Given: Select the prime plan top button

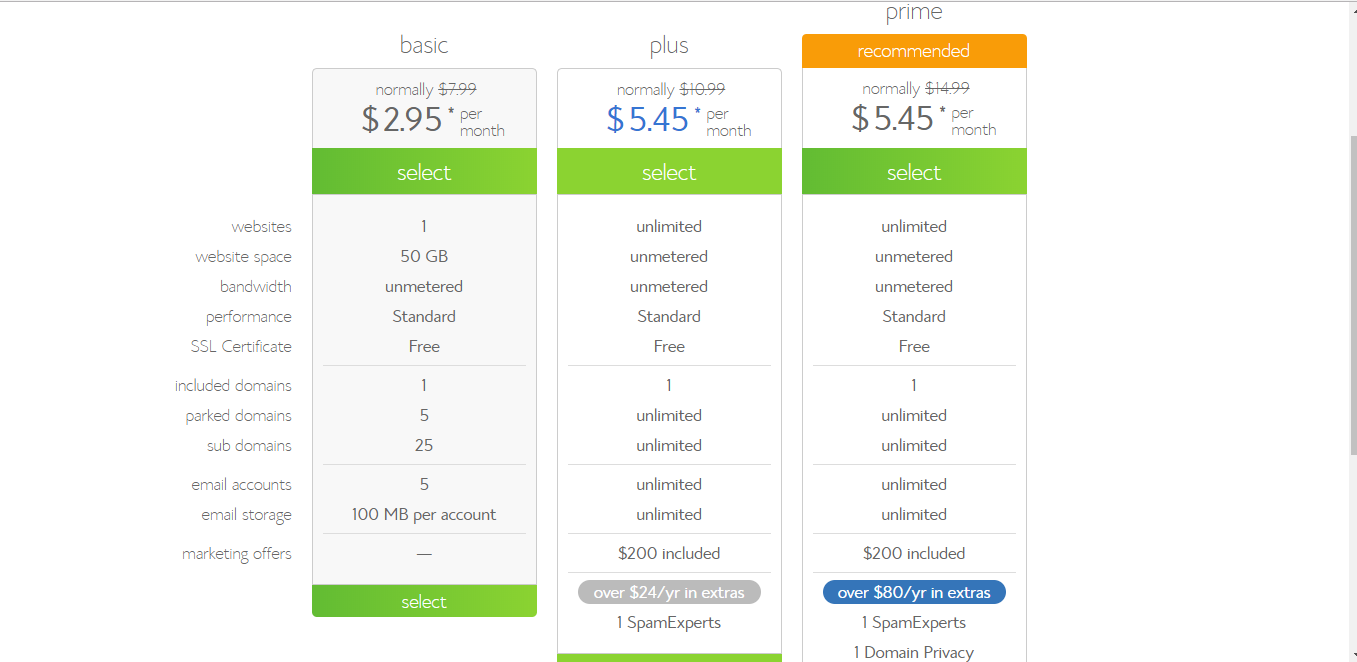Looking at the screenshot, I should tap(914, 171).
